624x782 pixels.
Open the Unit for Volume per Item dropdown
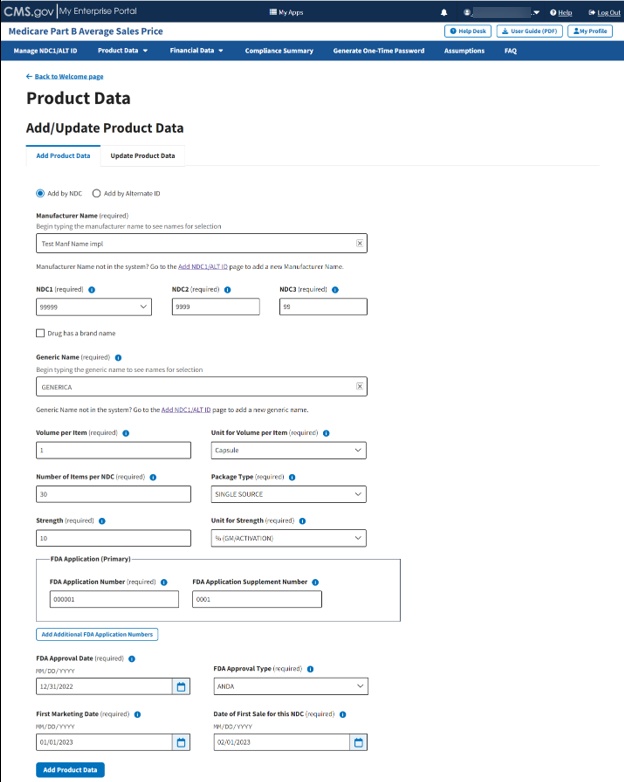[x=288, y=450]
